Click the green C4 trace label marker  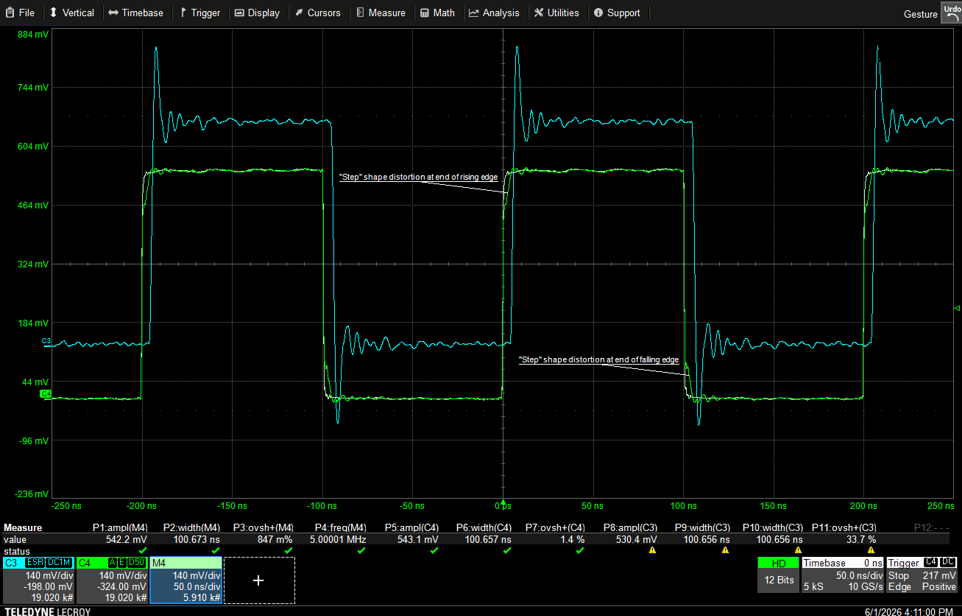click(x=45, y=394)
